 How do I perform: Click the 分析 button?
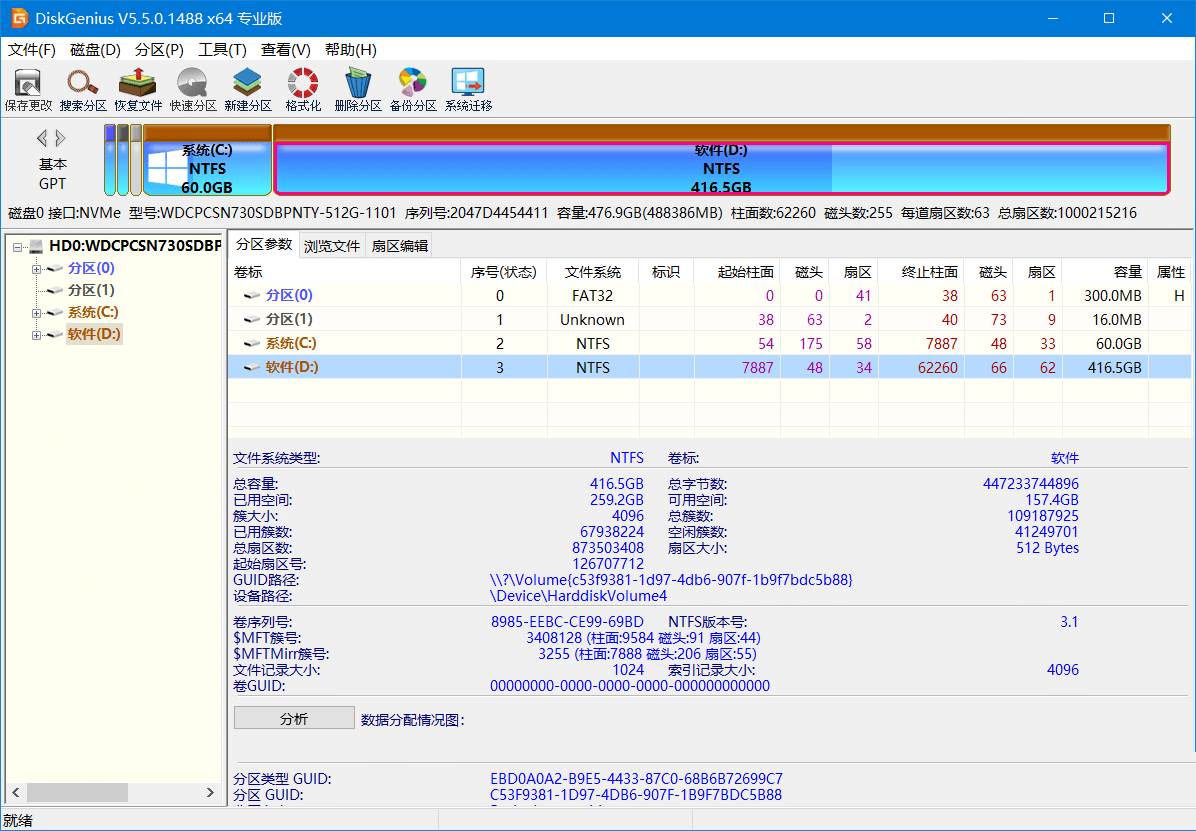pos(294,718)
